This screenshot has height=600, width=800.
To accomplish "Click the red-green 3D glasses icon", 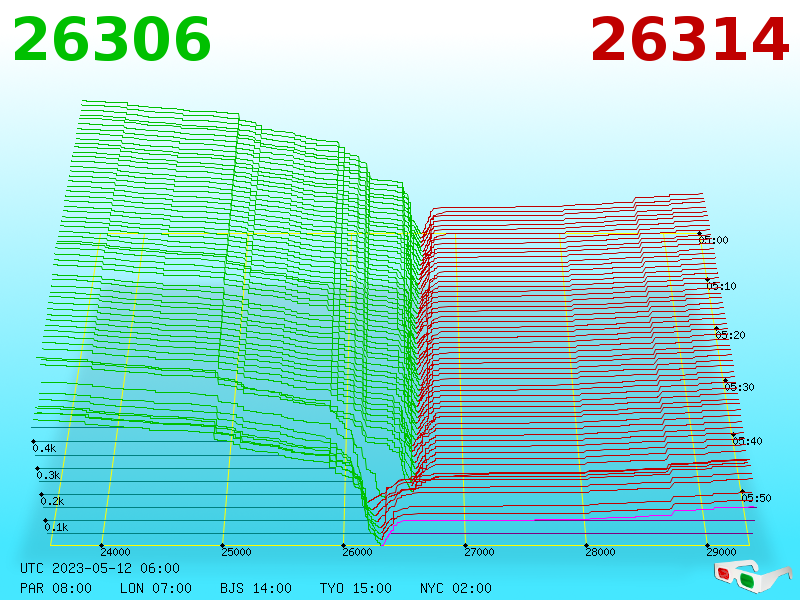I will [x=753, y=576].
